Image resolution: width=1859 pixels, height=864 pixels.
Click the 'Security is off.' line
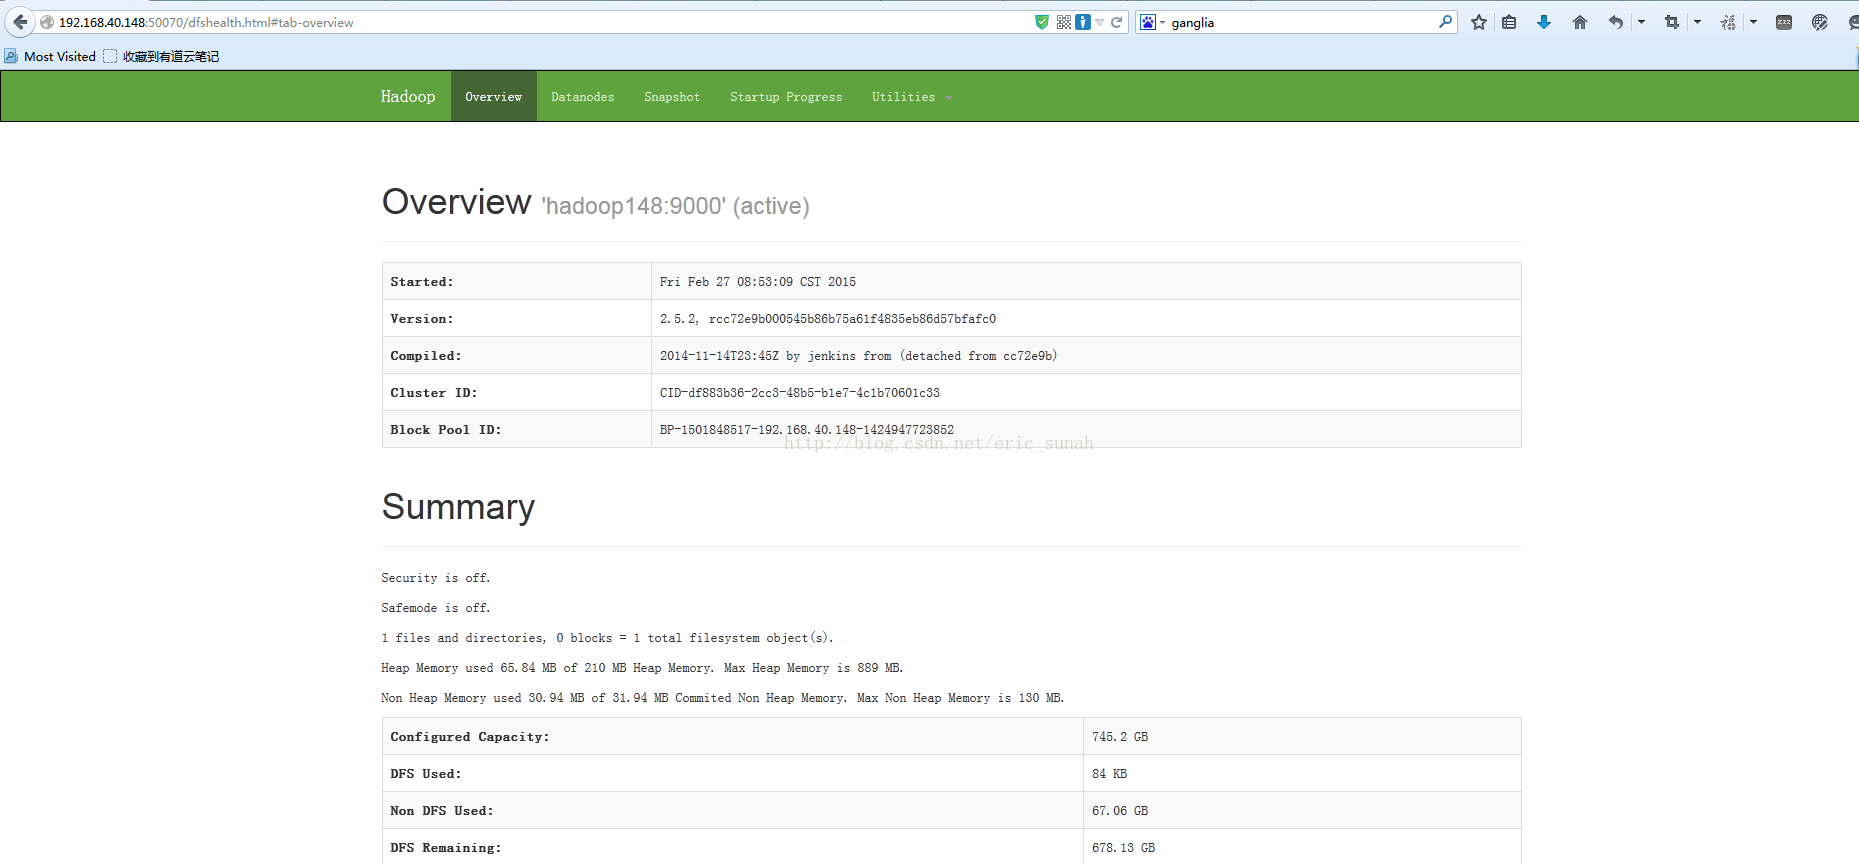pyautogui.click(x=436, y=578)
